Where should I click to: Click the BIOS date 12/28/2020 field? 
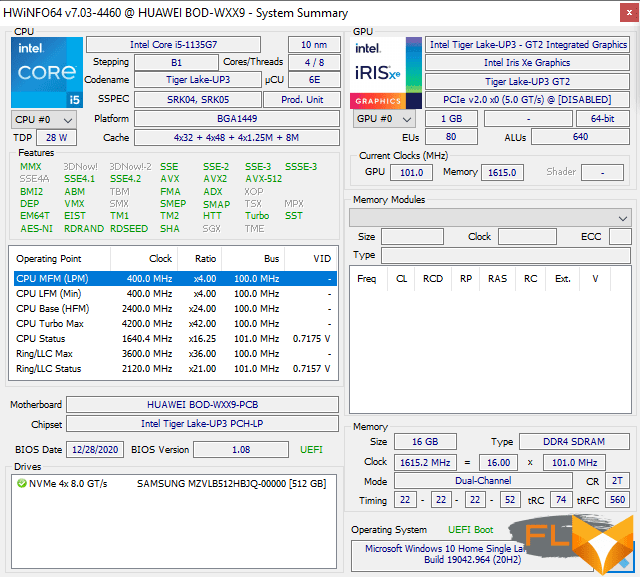[95, 450]
